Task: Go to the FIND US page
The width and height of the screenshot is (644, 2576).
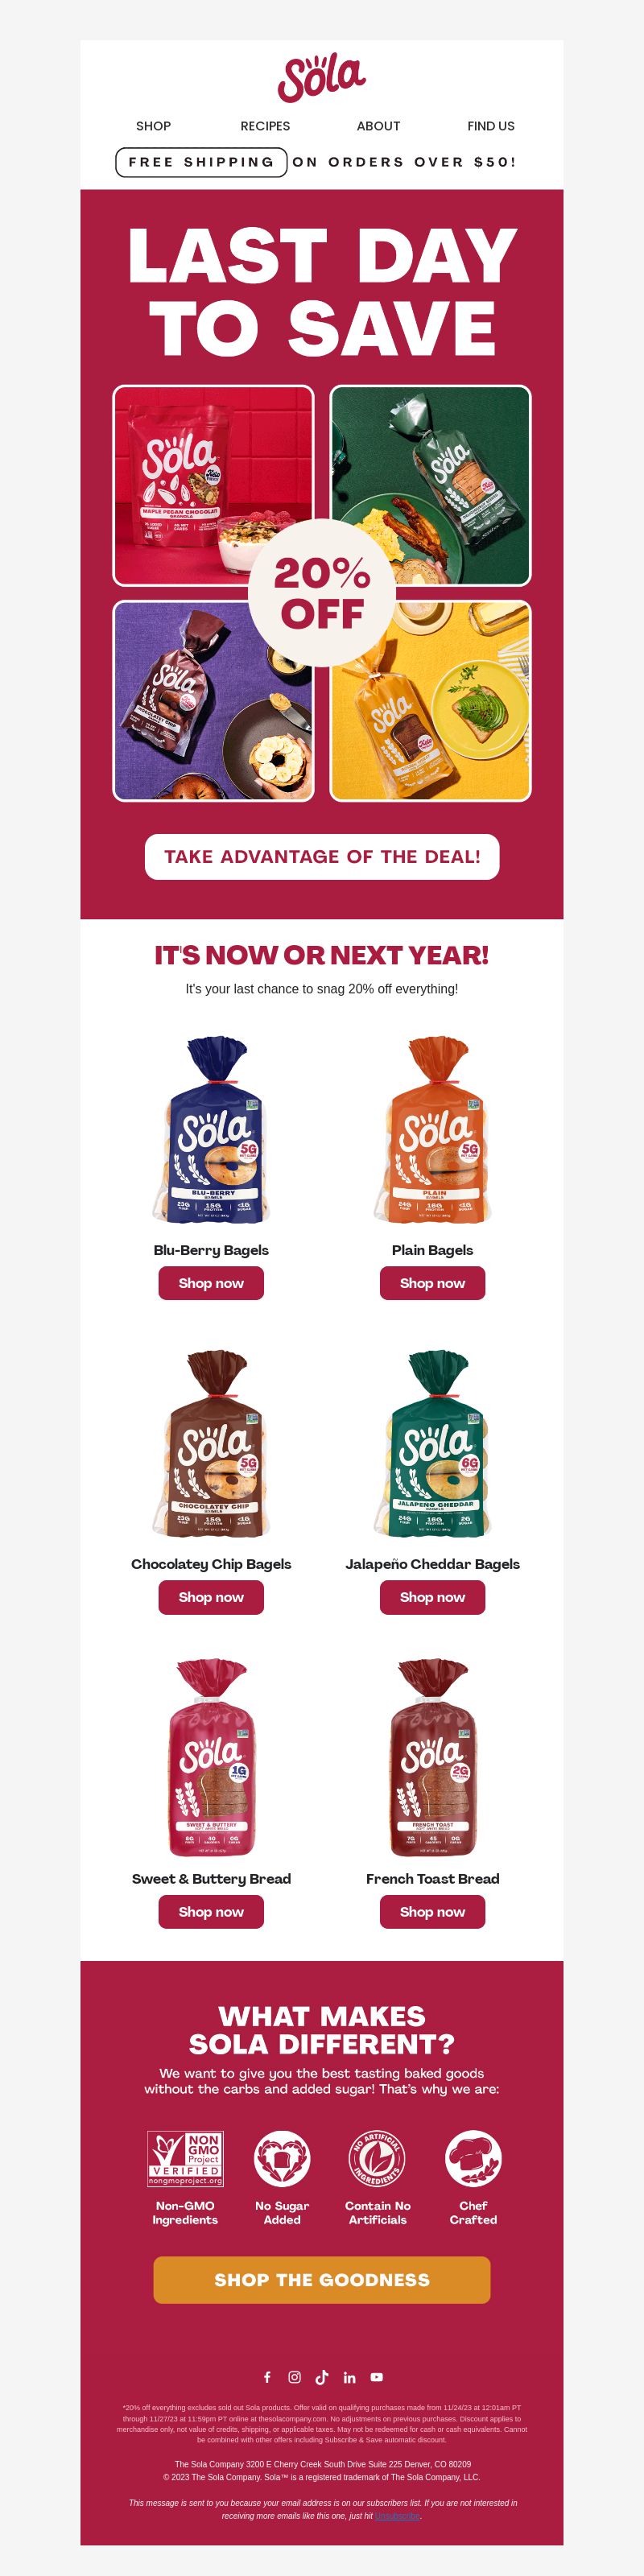Action: pos(491,126)
